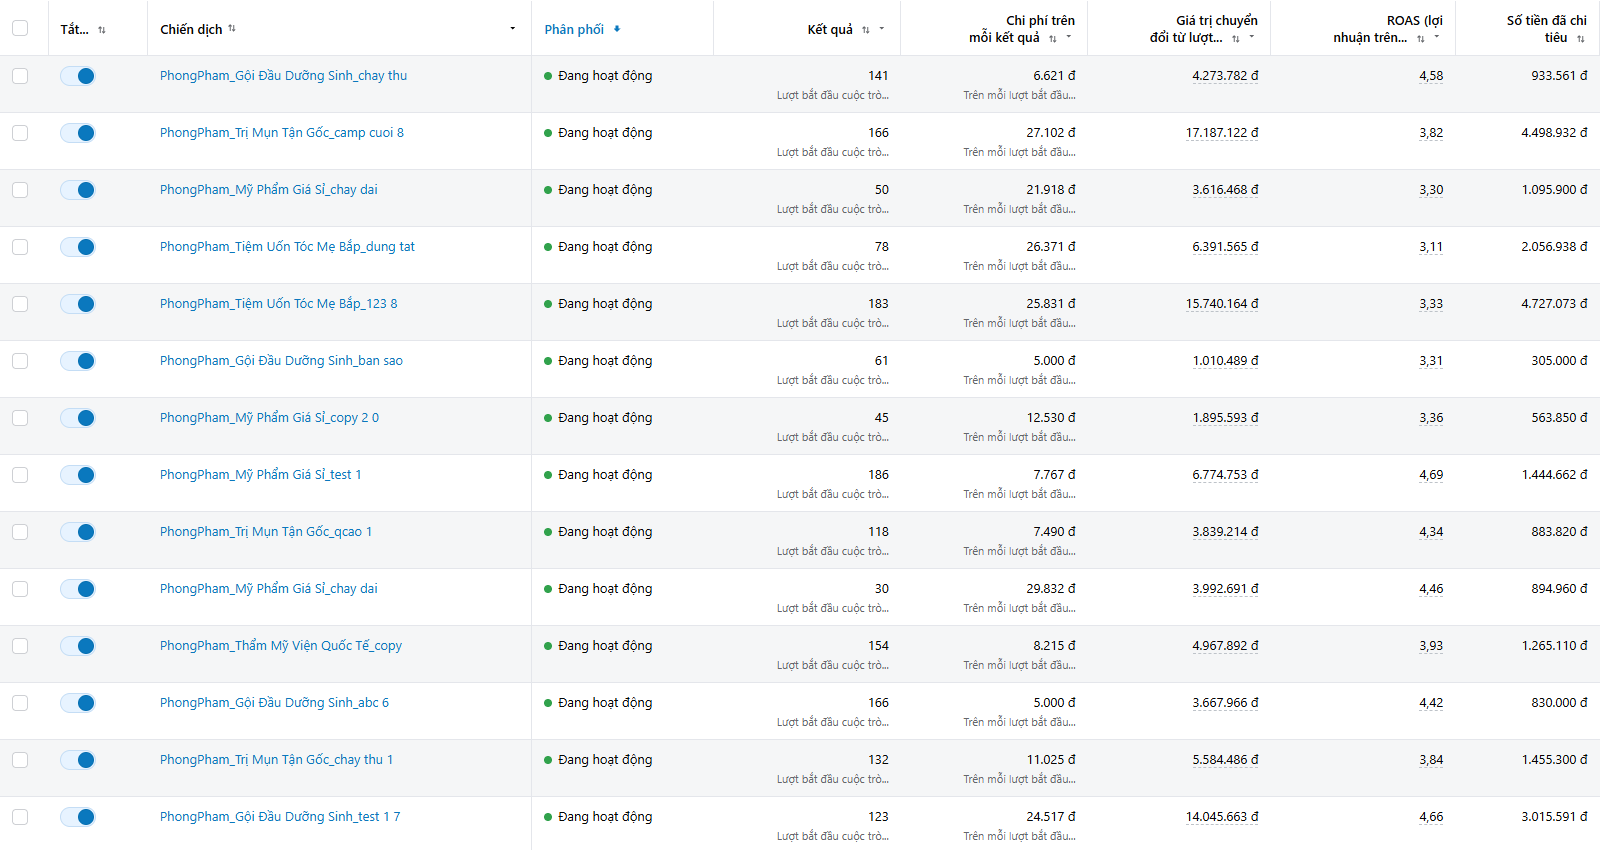Viewport: 1600px width, 850px height.
Task: Turn off Gội Đầu Dưỡng Sinh_chay thu campaign toggle
Action: (78, 76)
